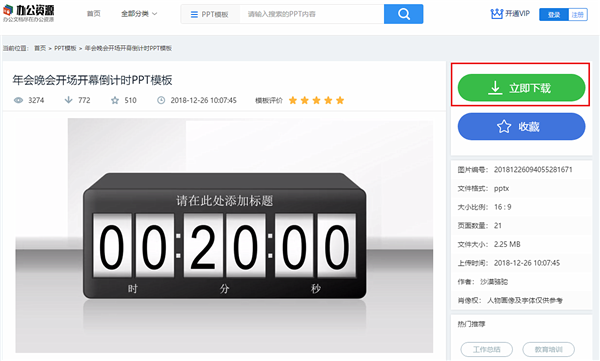
Task: Go to PPT模板 in the breadcrumb
Action: (65, 48)
